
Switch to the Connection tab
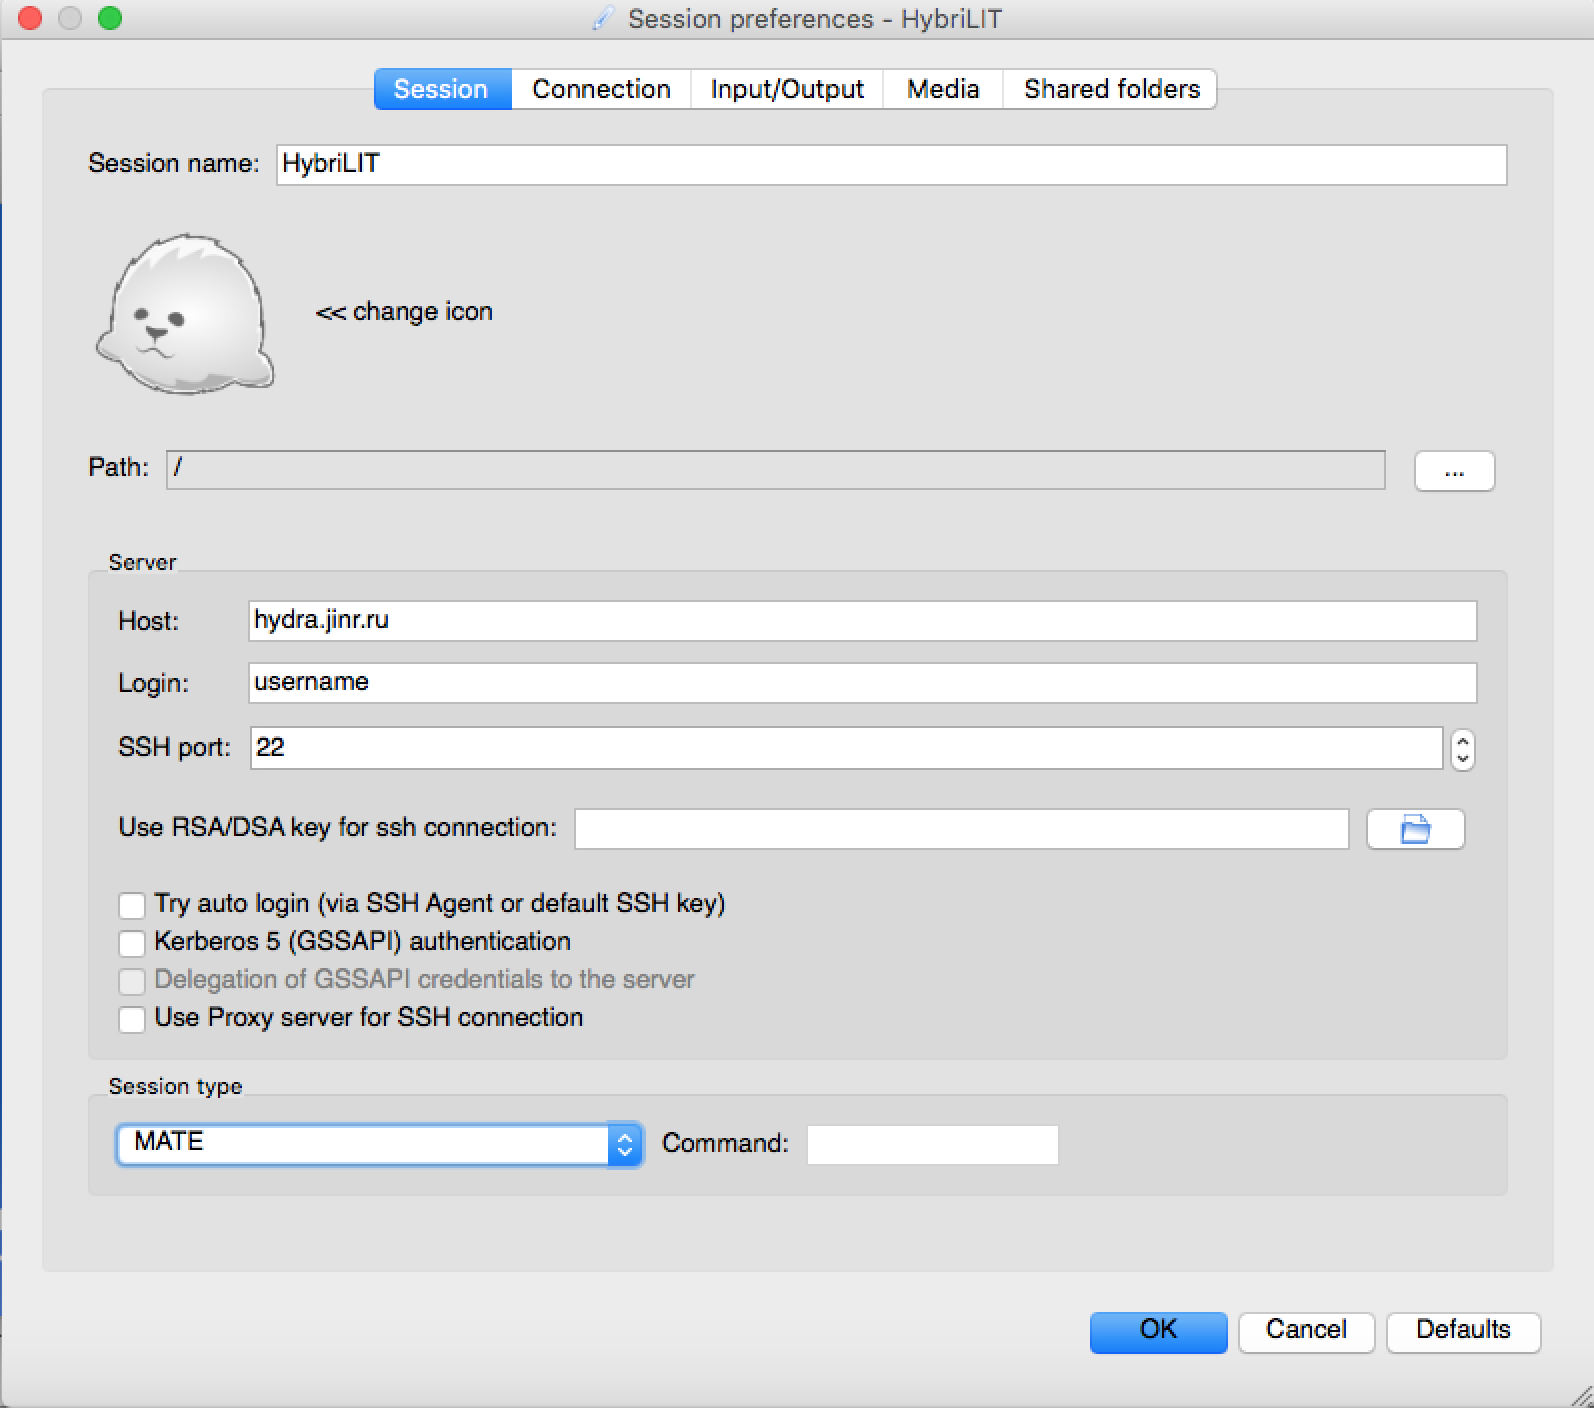(601, 89)
